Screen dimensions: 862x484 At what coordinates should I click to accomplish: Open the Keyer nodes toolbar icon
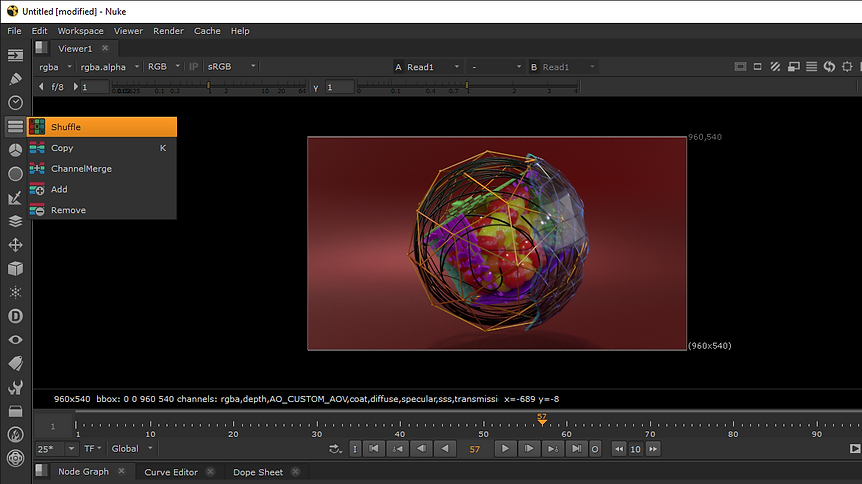point(15,197)
